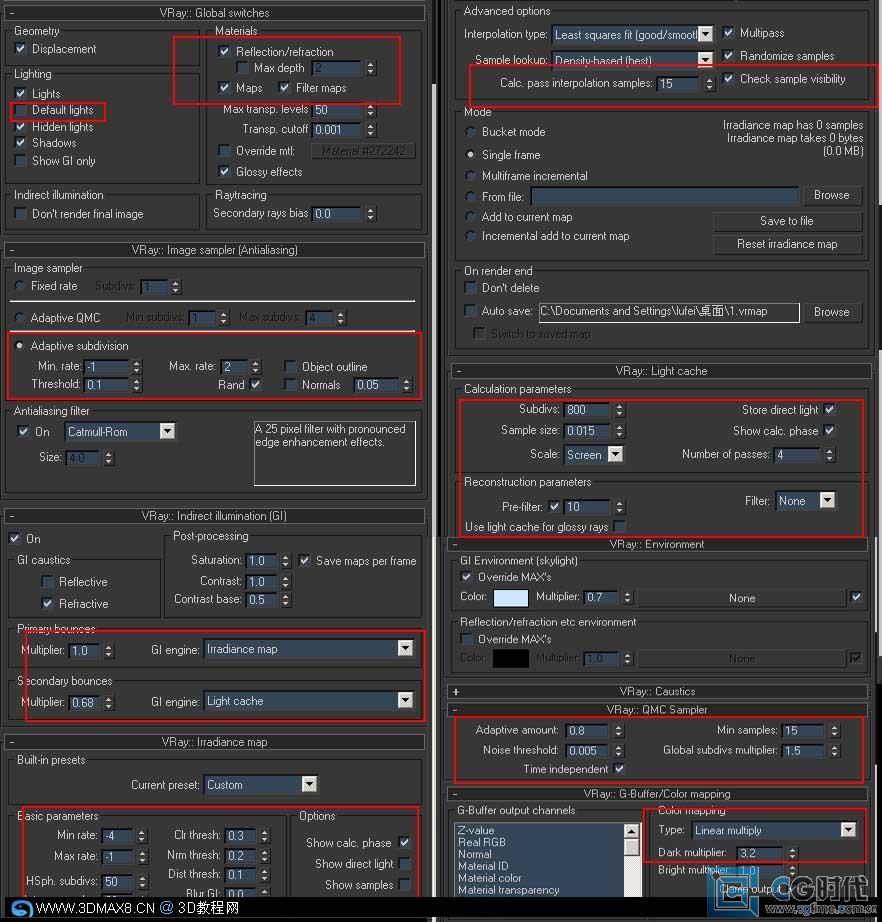Toggle GI Environment Override MAX's checkbox
Image resolution: width=882 pixels, height=922 pixels.
[466, 577]
